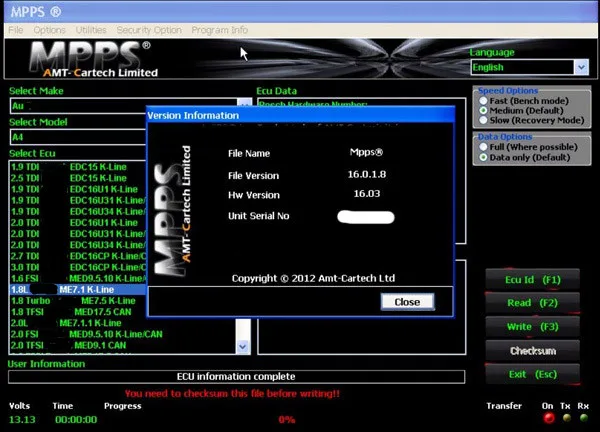This screenshot has width=600, height=432.
Task: Click the Write (F3) button
Action: [x=532, y=327]
